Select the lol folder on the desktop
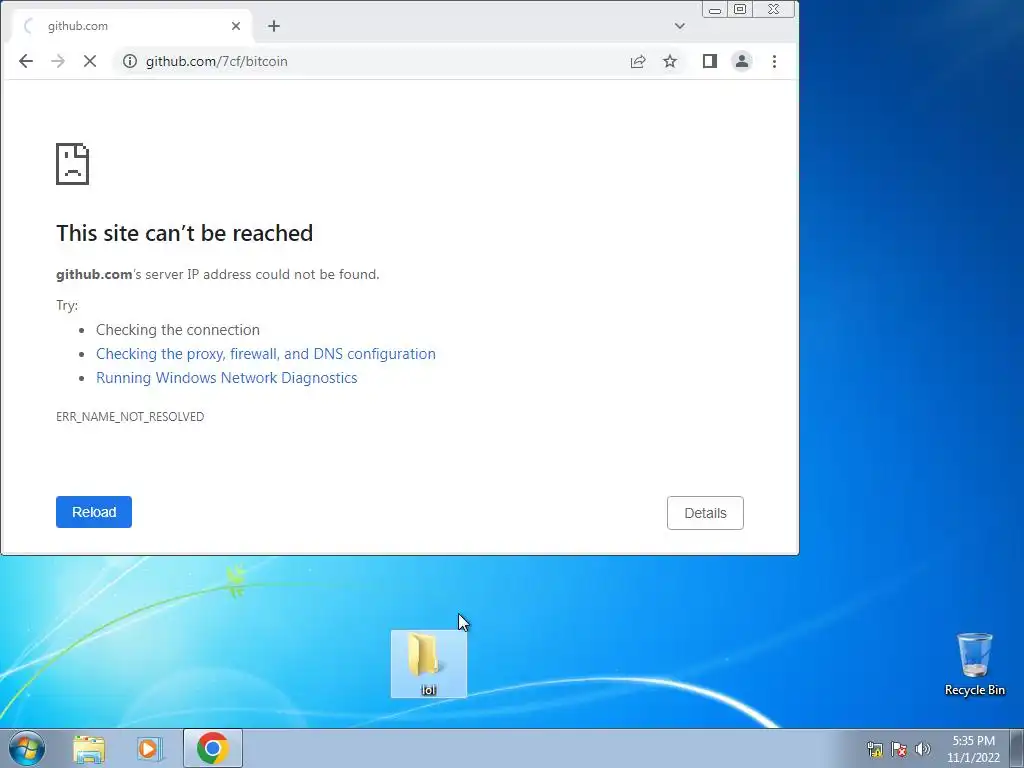This screenshot has height=768, width=1024. (x=429, y=664)
